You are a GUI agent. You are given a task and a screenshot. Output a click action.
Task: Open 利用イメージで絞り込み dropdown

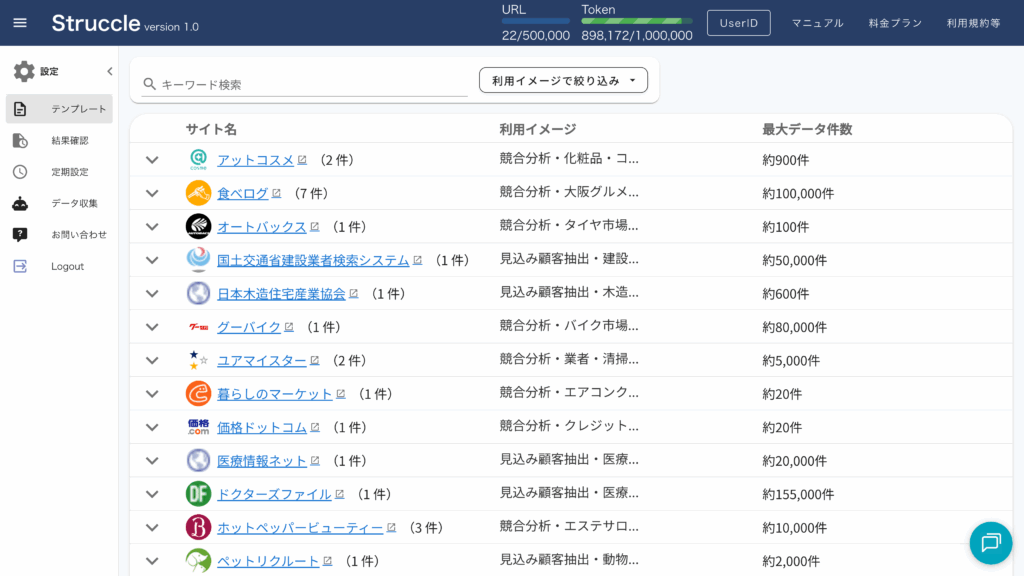pyautogui.click(x=563, y=80)
